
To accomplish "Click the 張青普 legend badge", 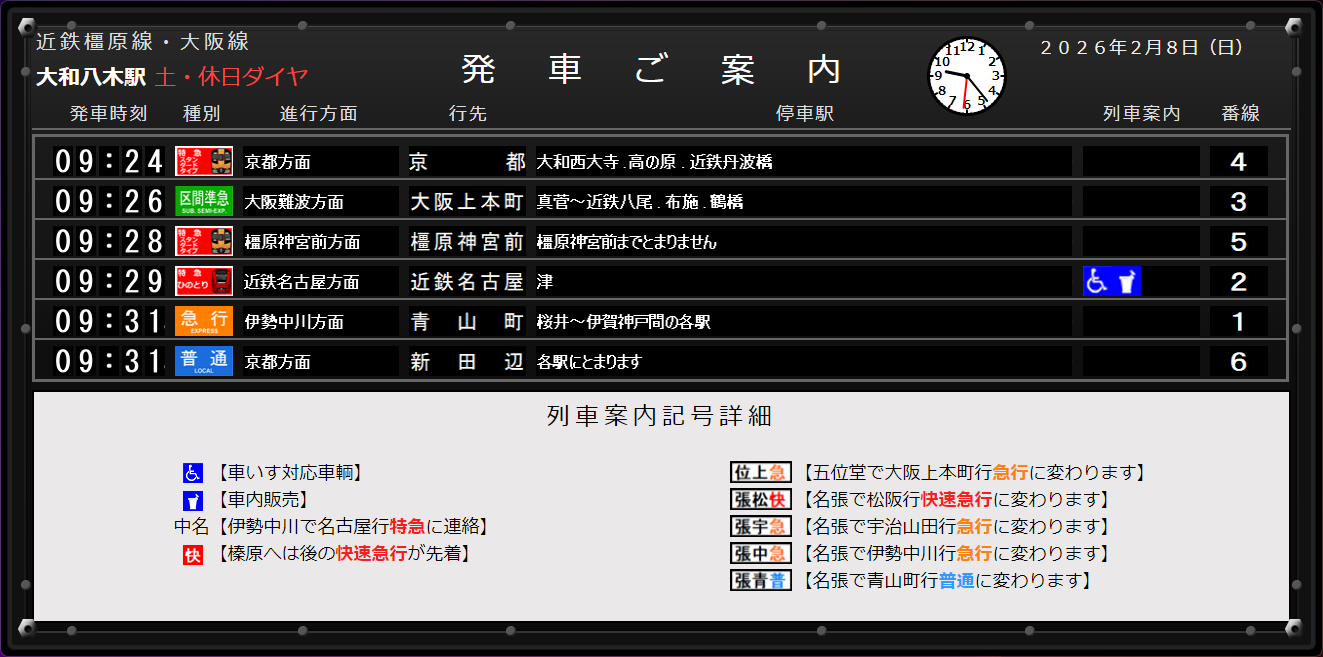I will click(760, 581).
